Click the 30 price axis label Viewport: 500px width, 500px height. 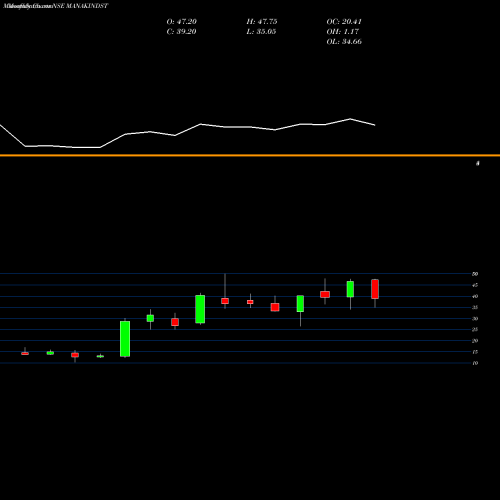[x=475, y=319]
